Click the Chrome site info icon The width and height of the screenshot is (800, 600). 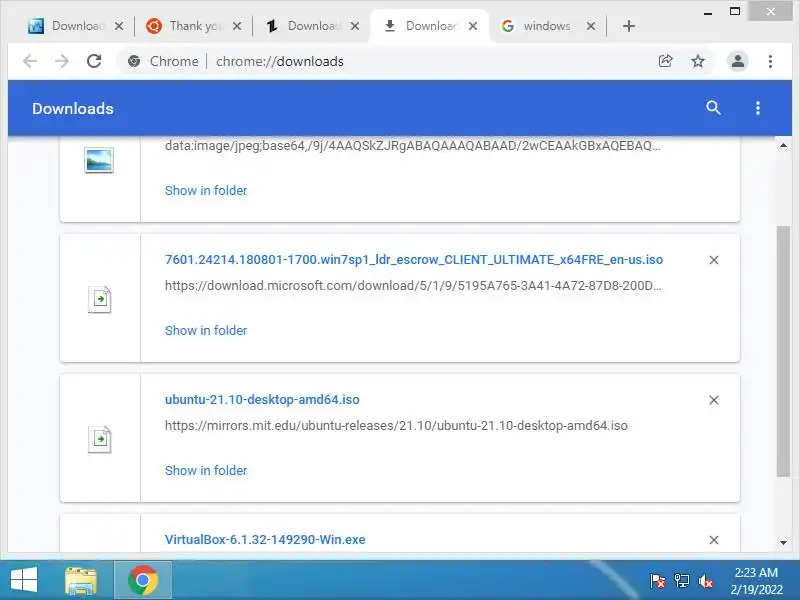click(134, 61)
